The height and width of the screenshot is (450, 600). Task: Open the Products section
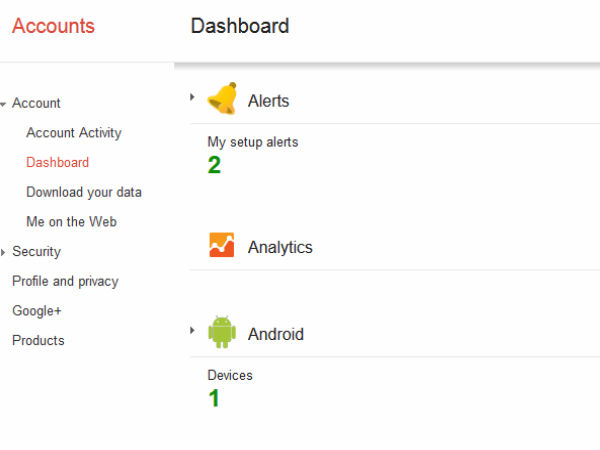coord(38,340)
